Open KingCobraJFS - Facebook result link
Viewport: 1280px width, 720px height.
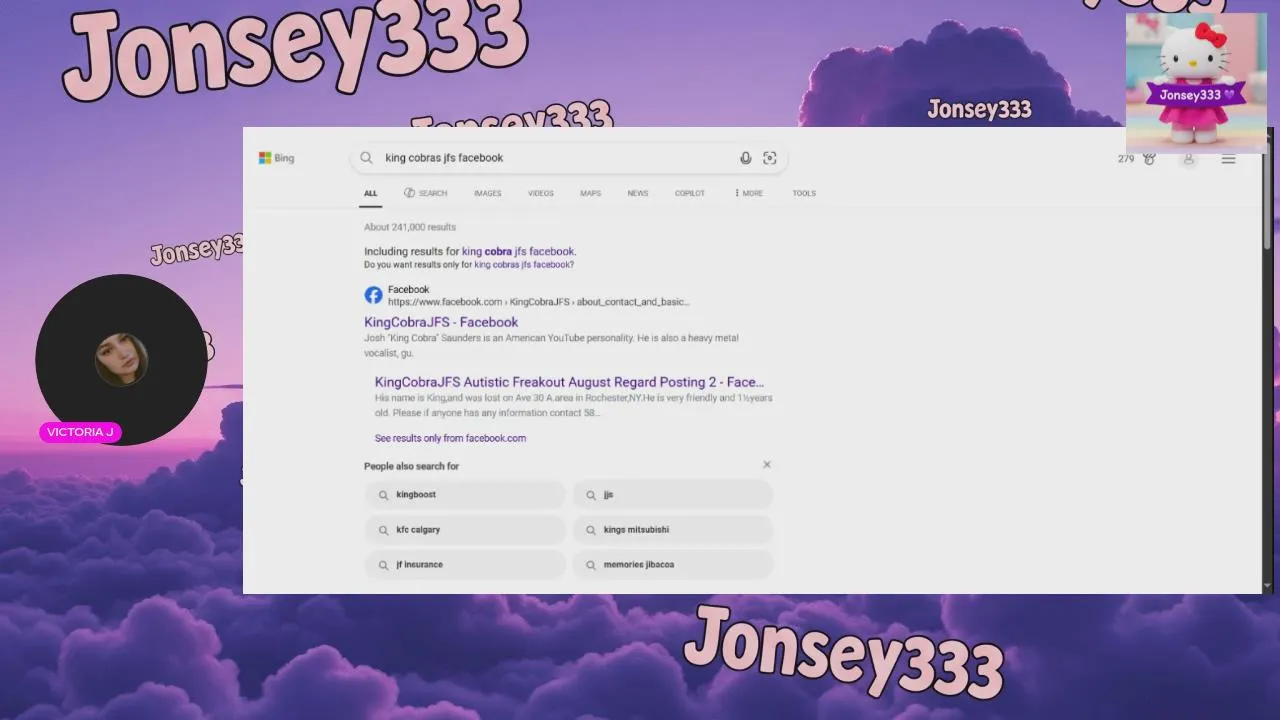coord(441,322)
